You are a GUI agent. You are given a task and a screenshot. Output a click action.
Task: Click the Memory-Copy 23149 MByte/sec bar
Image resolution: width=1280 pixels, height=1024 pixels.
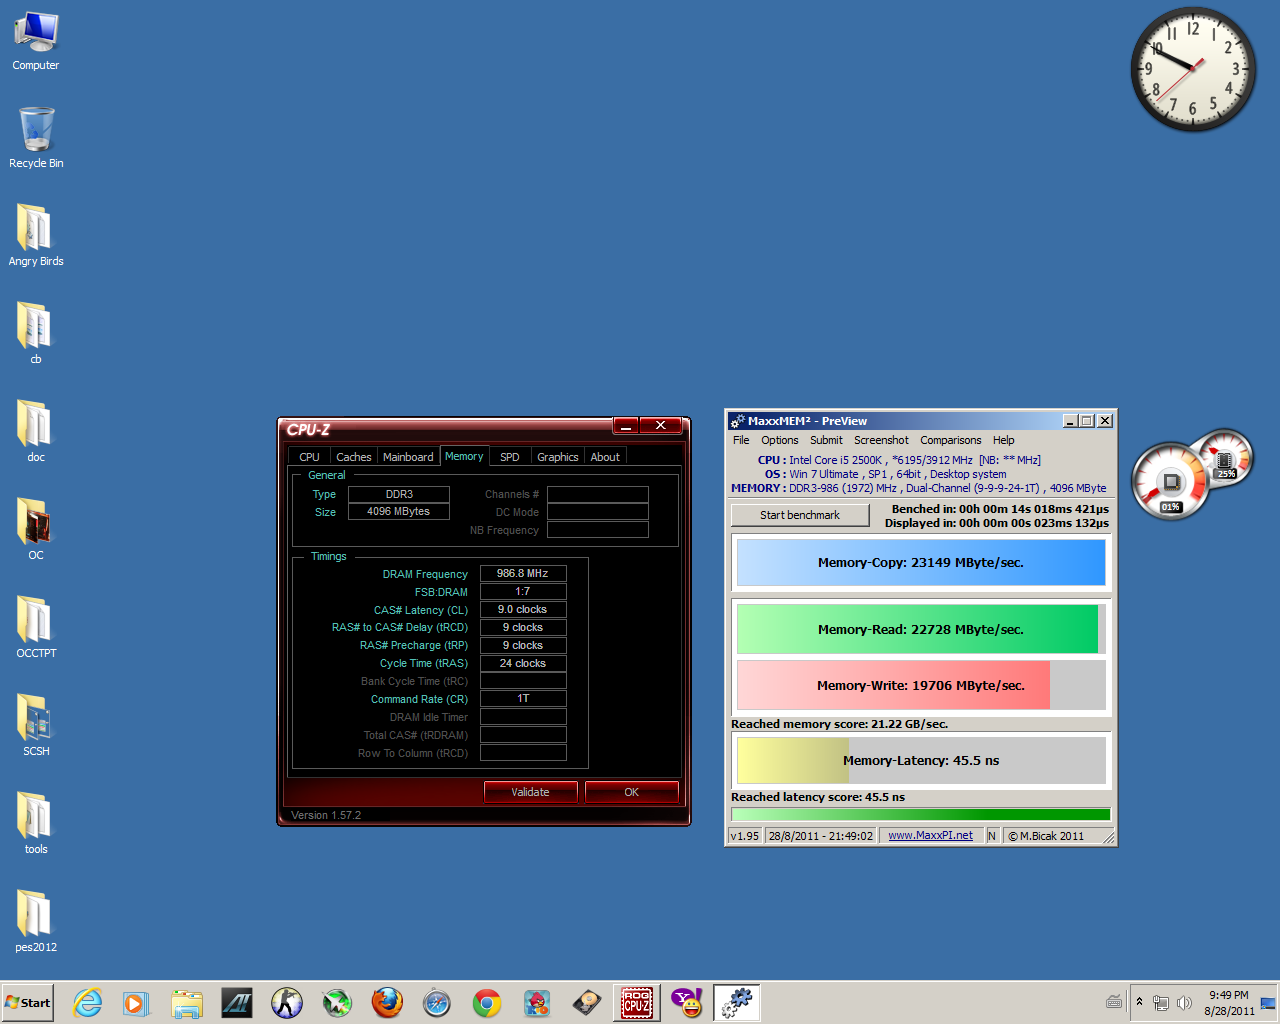(x=921, y=562)
